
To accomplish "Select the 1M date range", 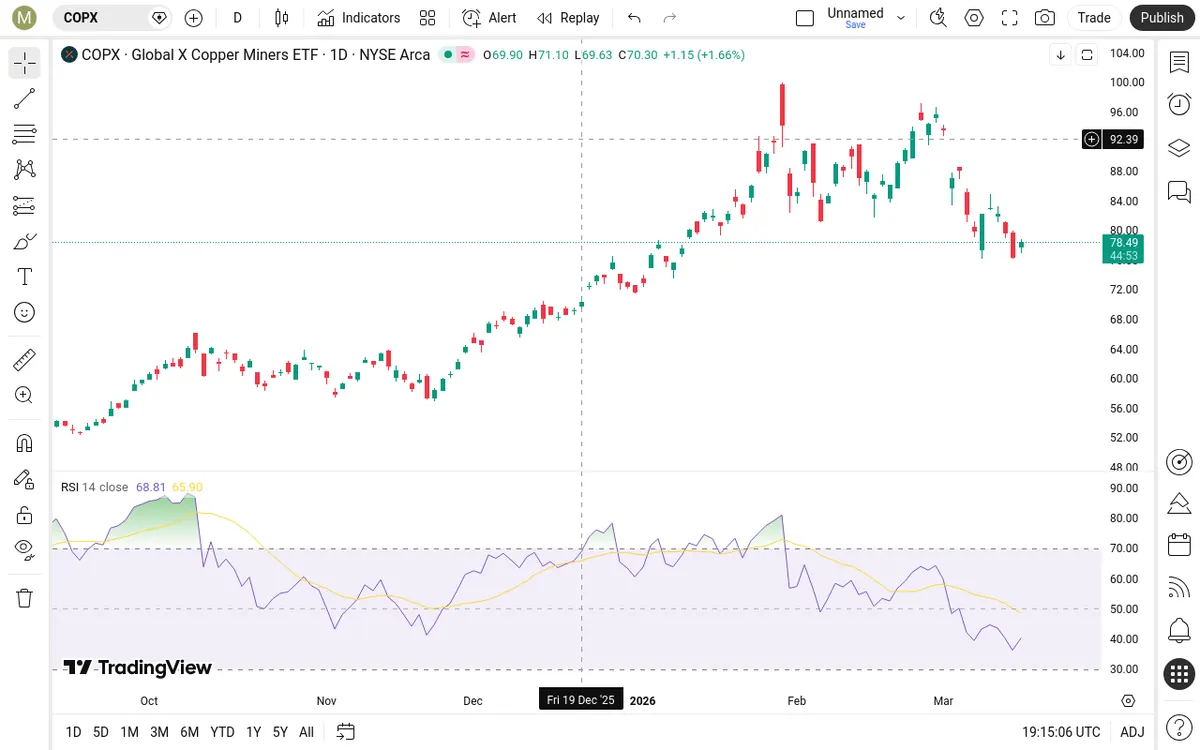I will point(129,732).
